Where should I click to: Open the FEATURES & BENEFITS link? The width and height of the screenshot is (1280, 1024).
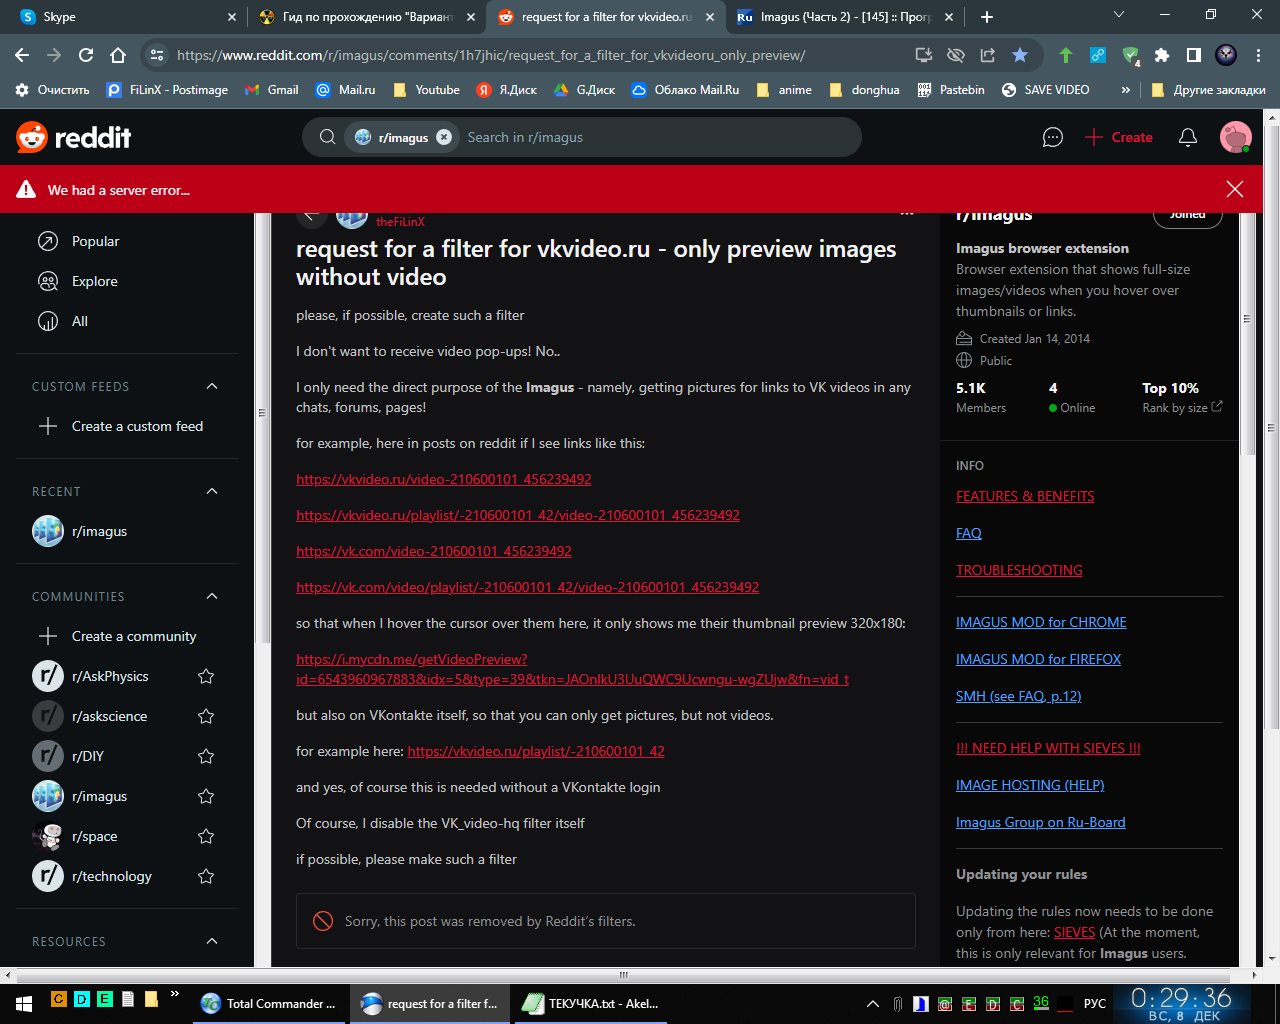tap(1025, 496)
